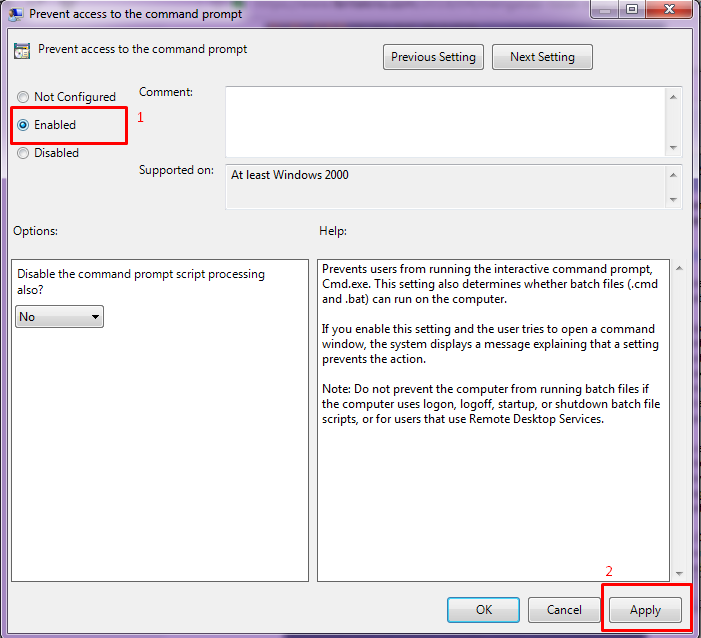The image size is (701, 638).
Task: Click the policy setting icon beside heading
Action: tap(22, 51)
